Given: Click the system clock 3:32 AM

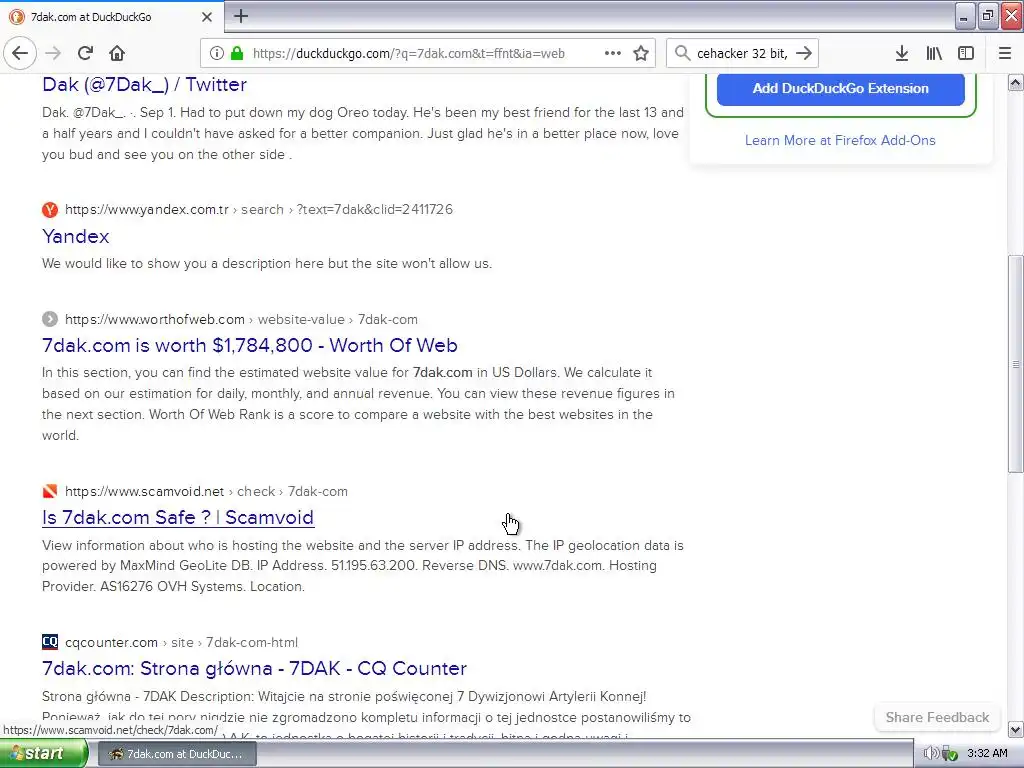Looking at the screenshot, I should (x=987, y=753).
